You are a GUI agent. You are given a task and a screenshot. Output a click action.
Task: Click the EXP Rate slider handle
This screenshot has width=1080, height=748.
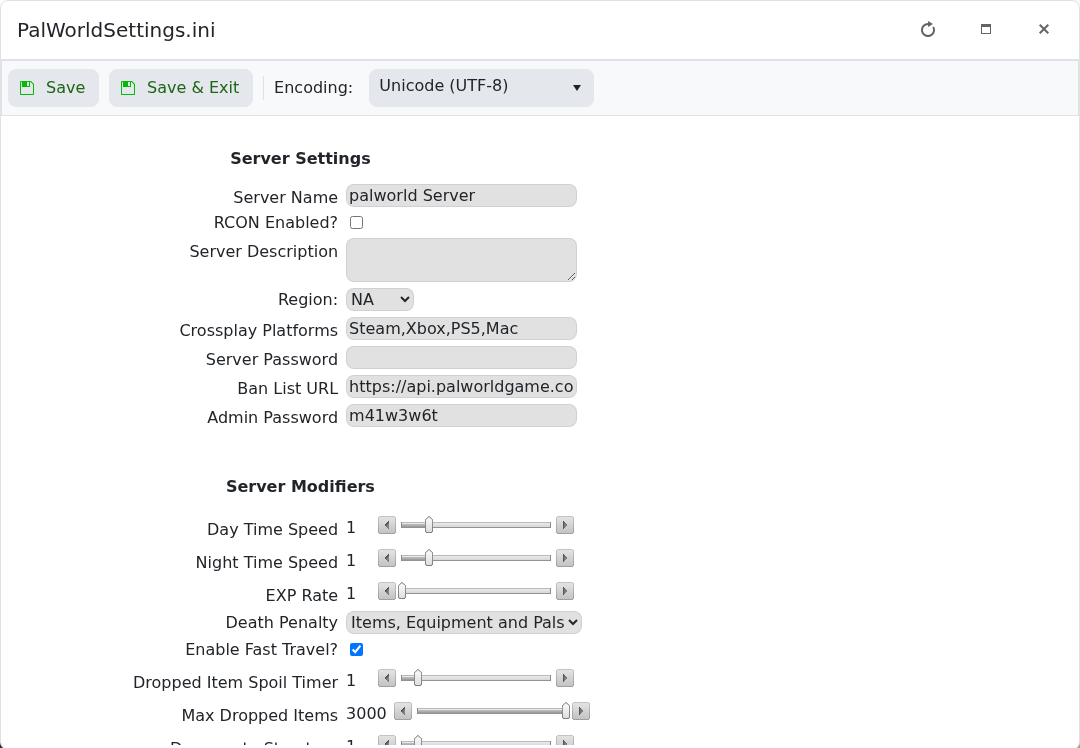click(x=402, y=592)
